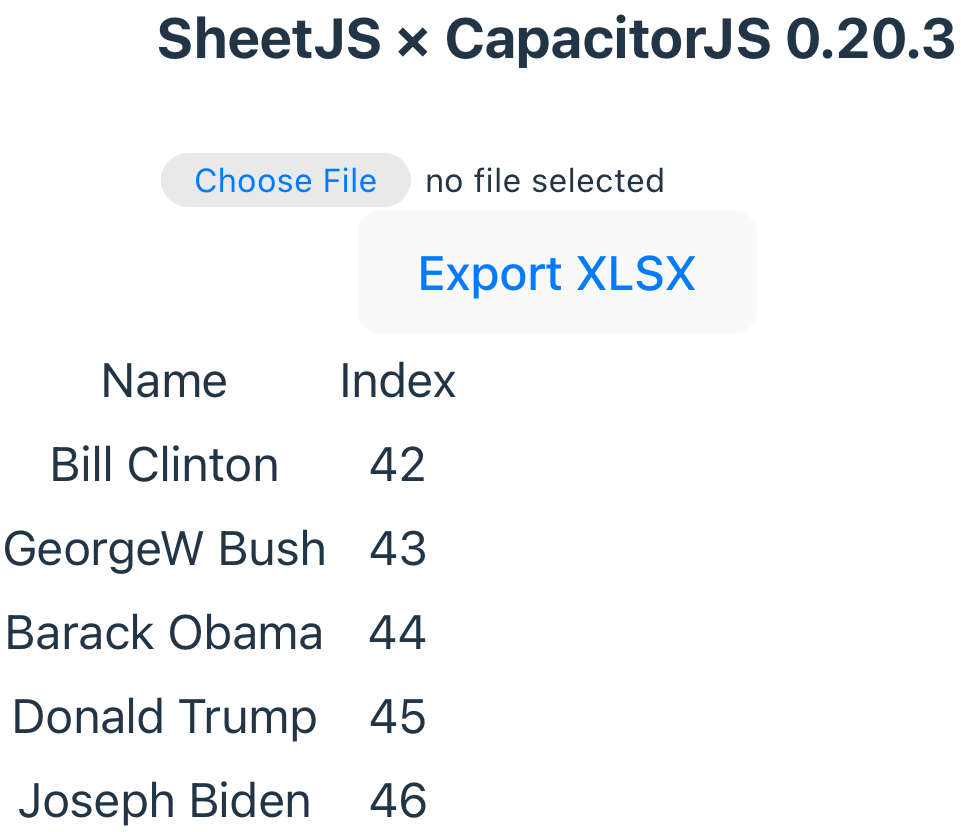Click CapacitorJS in the page heading
This screenshot has width=961, height=832.
pos(608,40)
